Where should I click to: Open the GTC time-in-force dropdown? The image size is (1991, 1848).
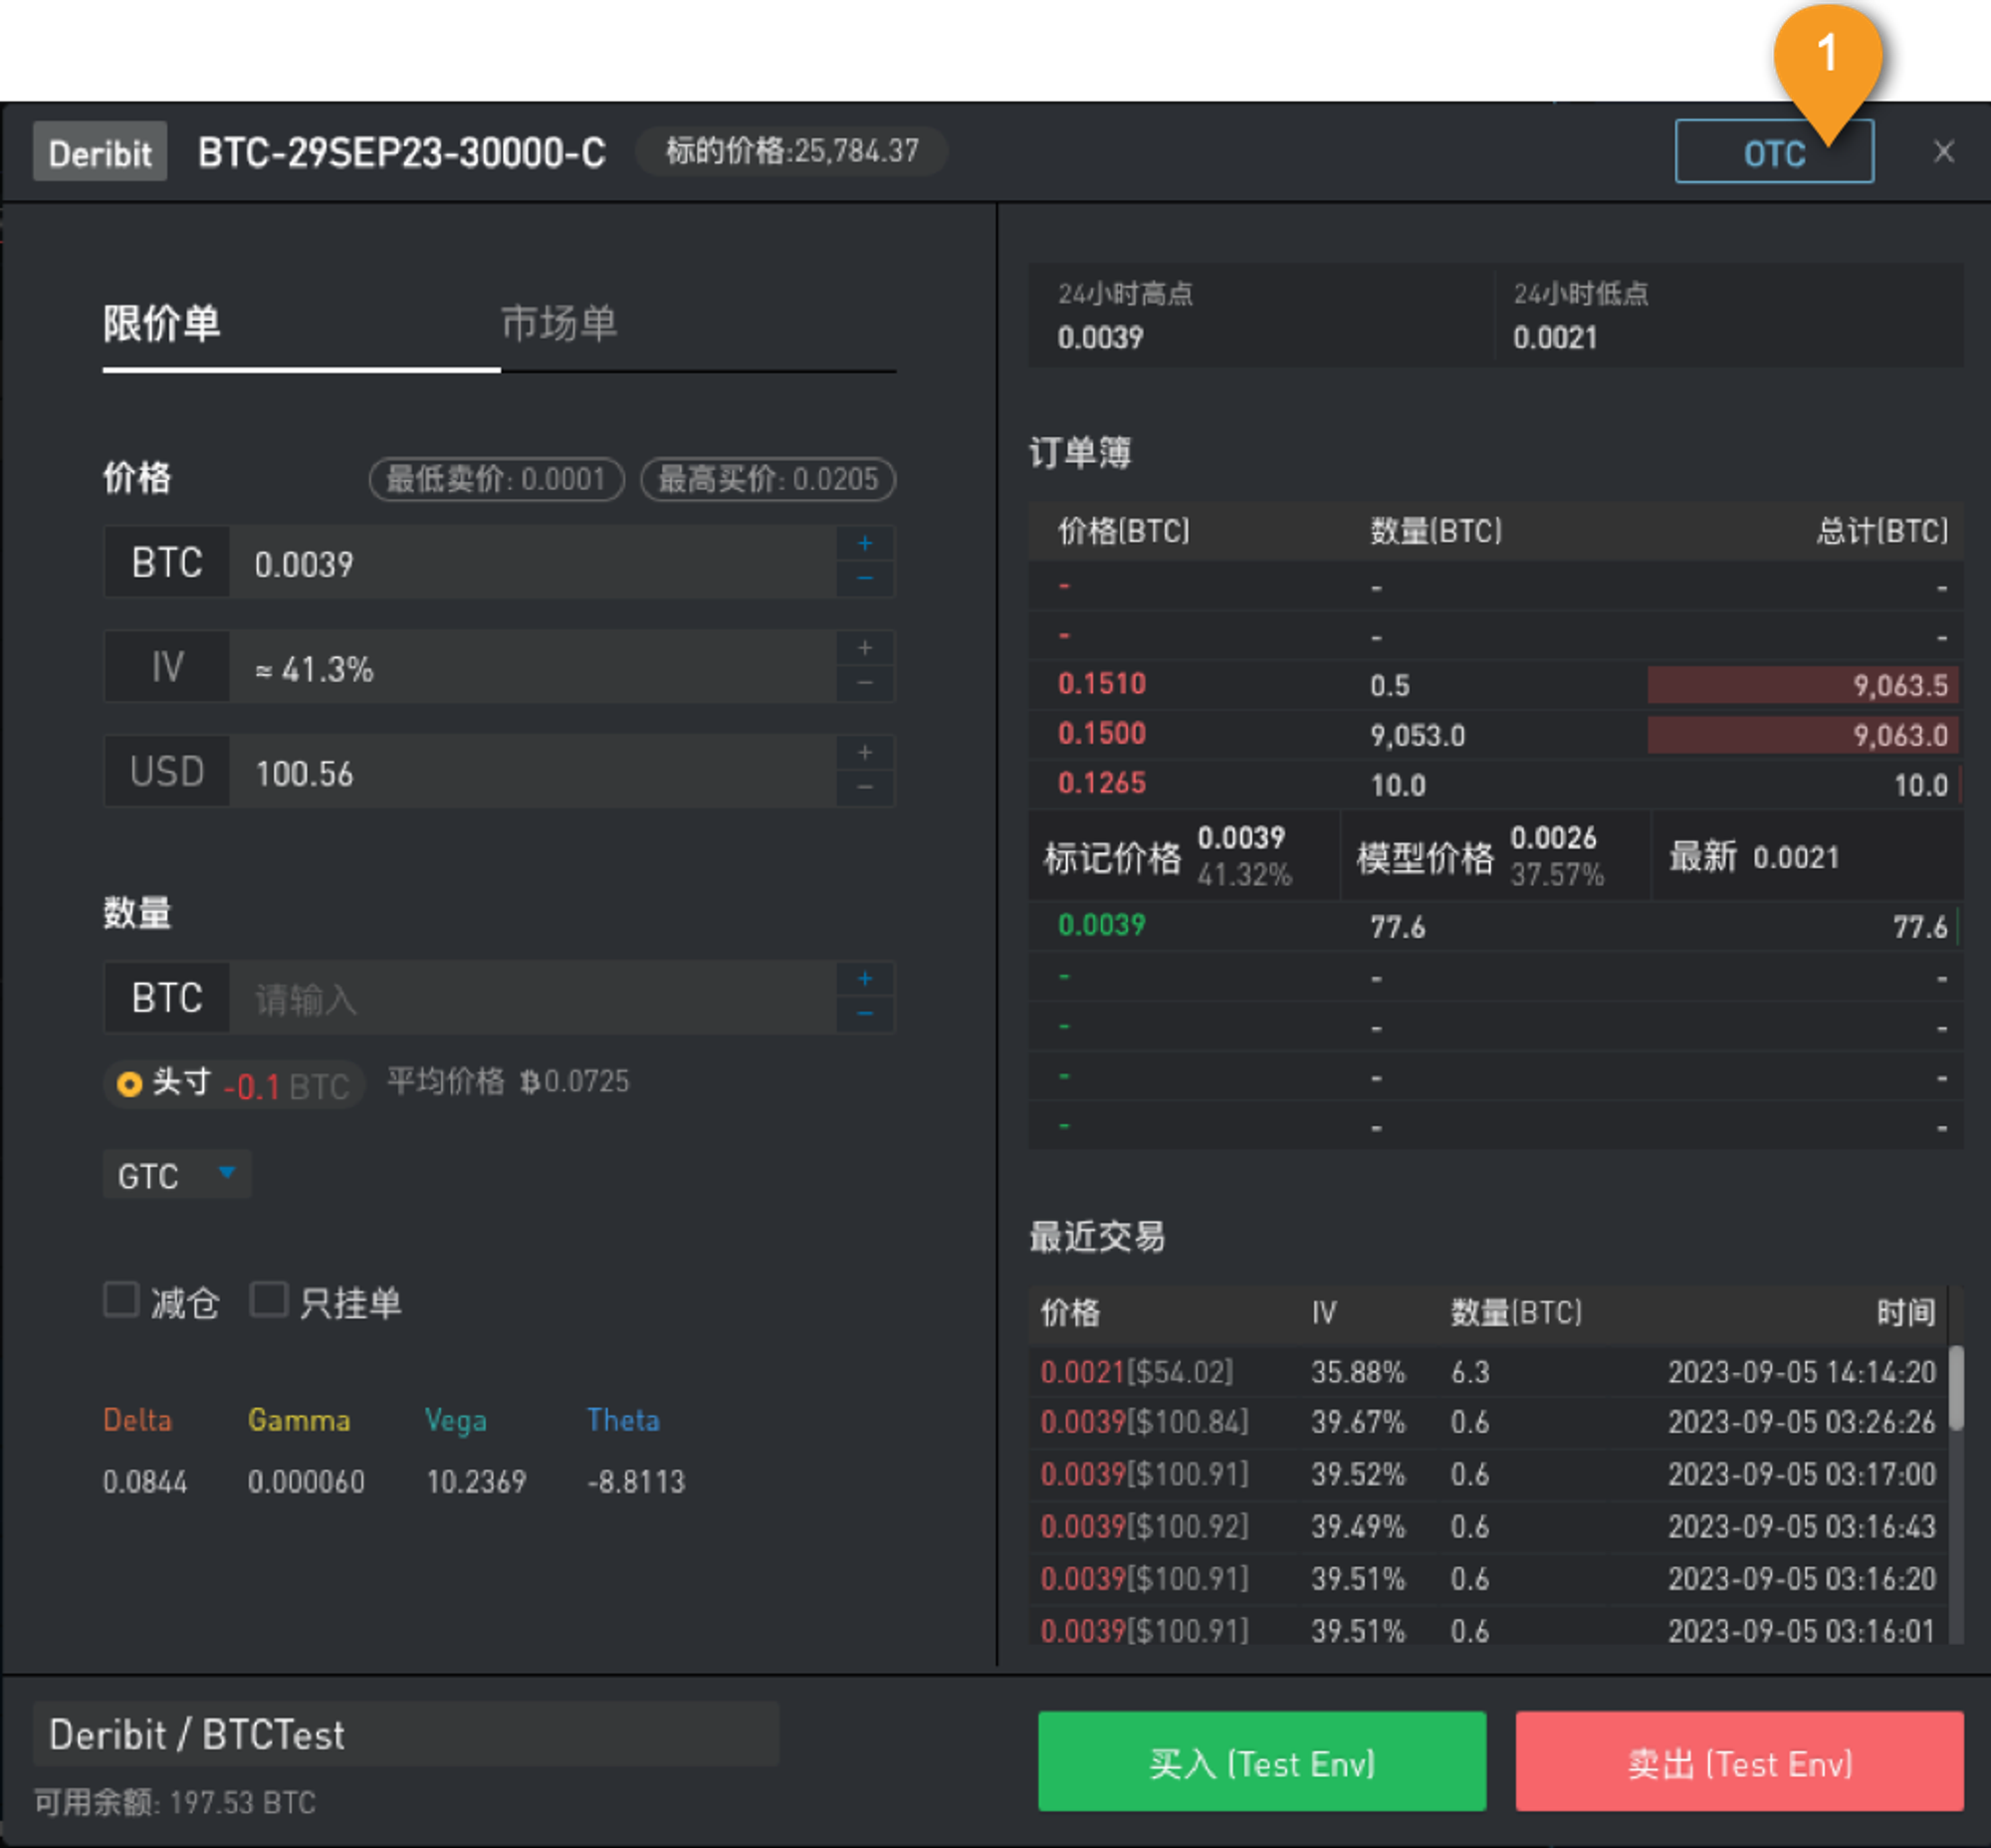pos(176,1175)
